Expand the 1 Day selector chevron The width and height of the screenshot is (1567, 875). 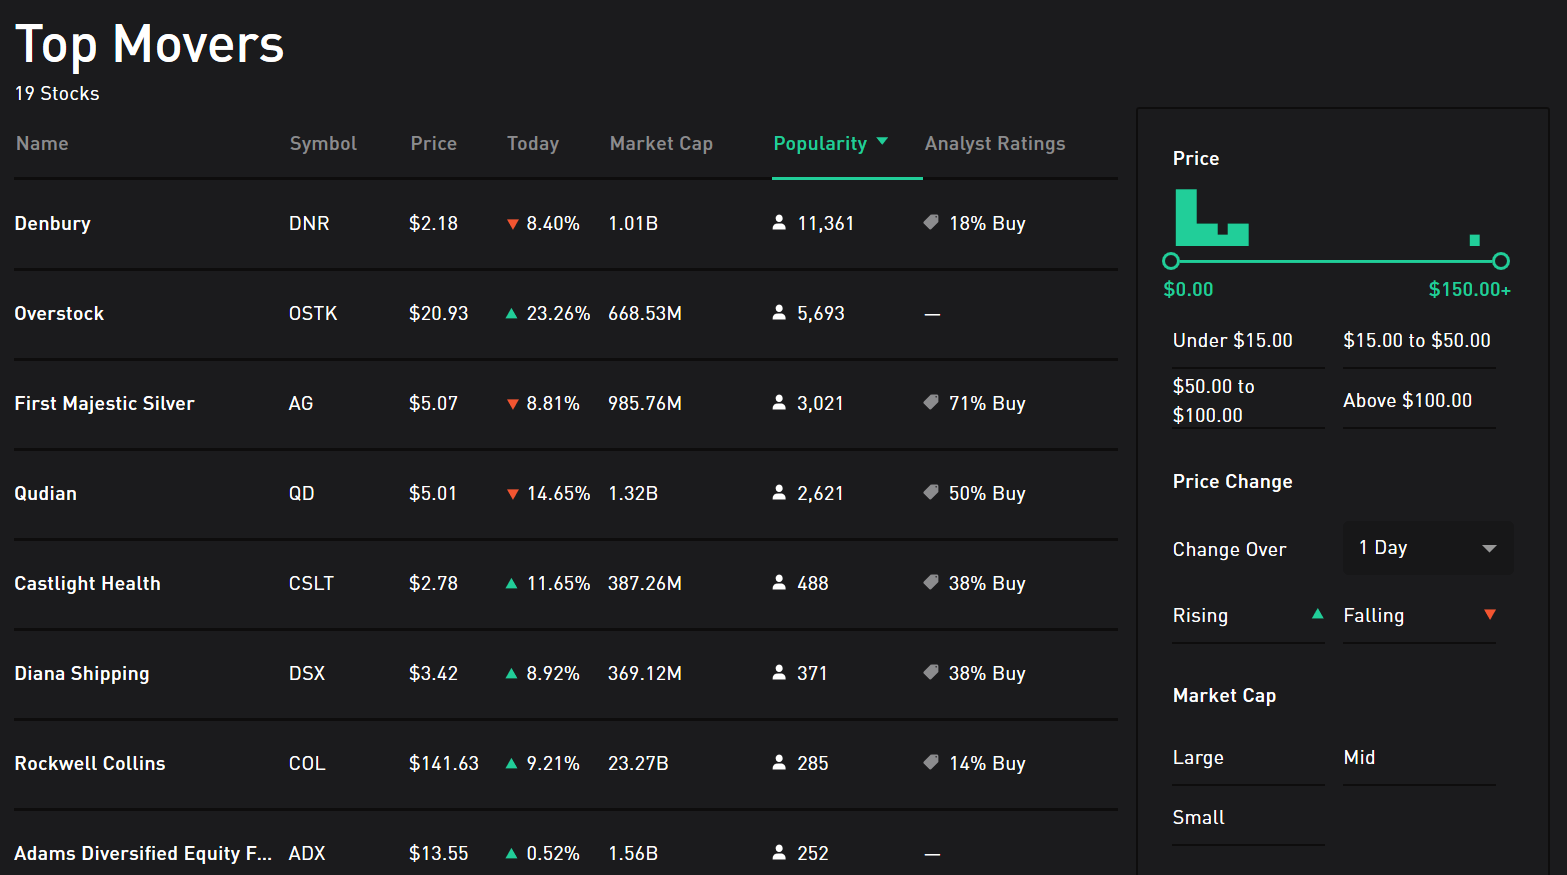1489,547
